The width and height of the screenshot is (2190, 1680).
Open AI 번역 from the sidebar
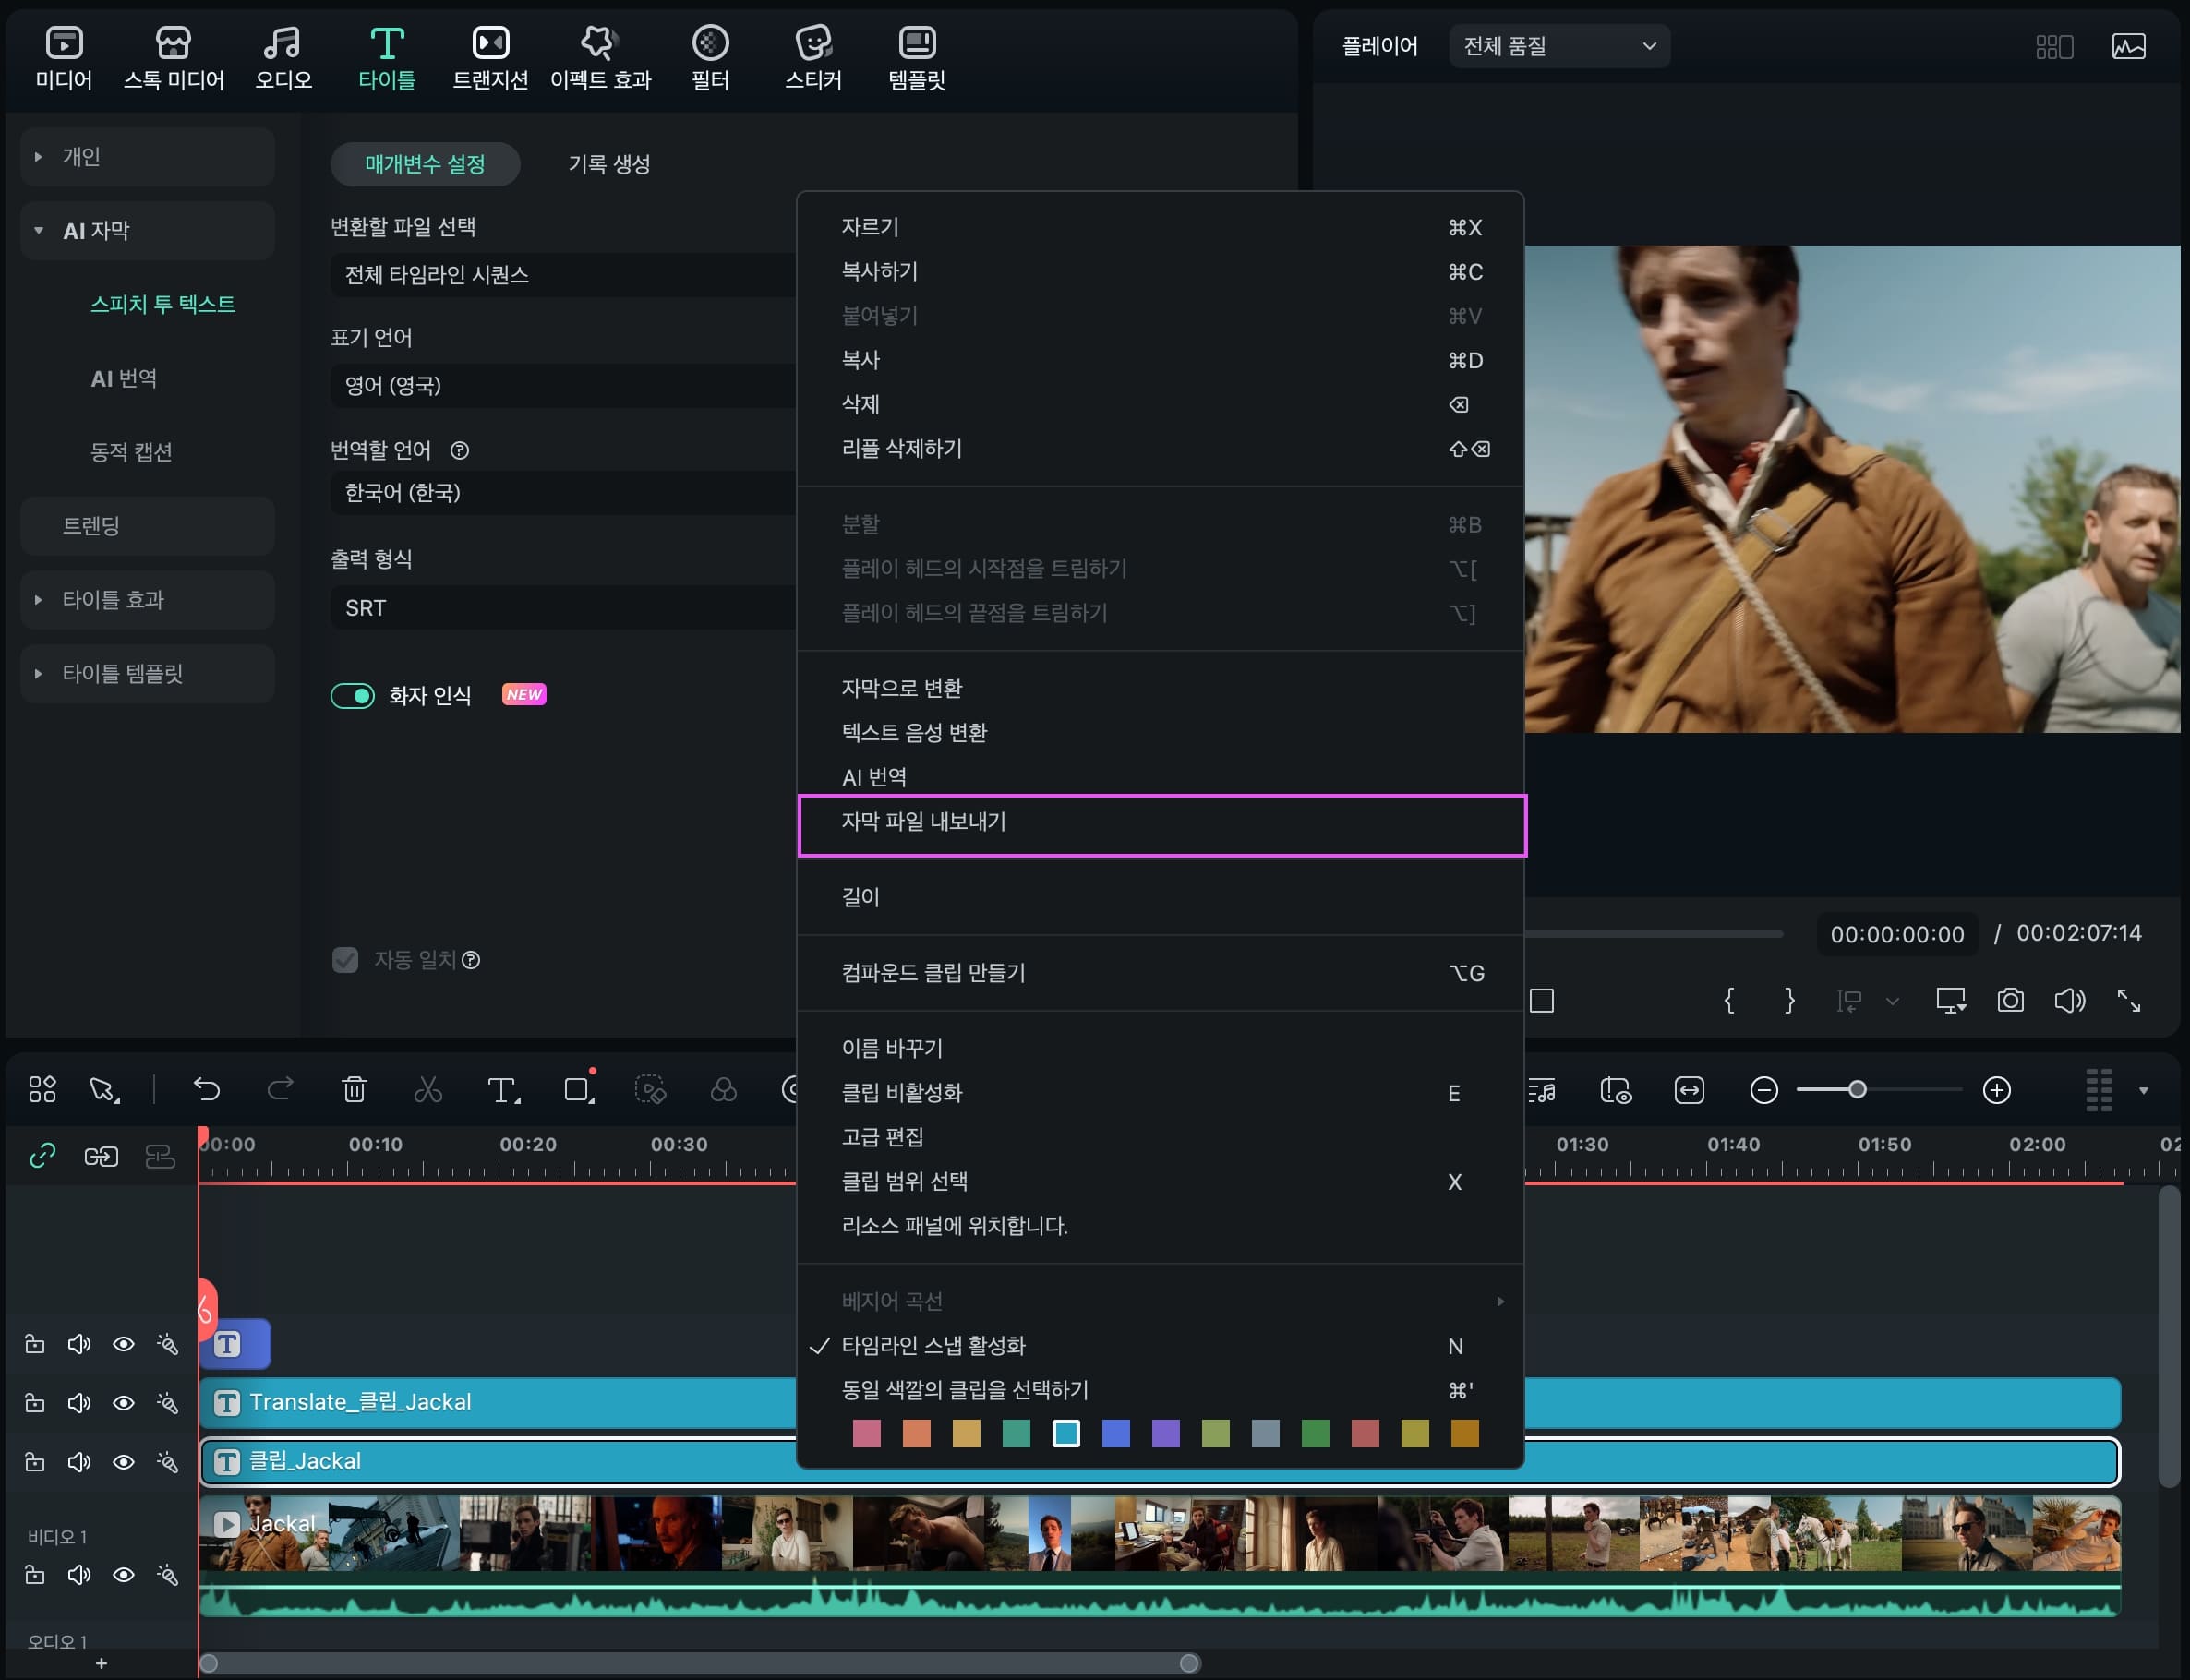(x=124, y=378)
